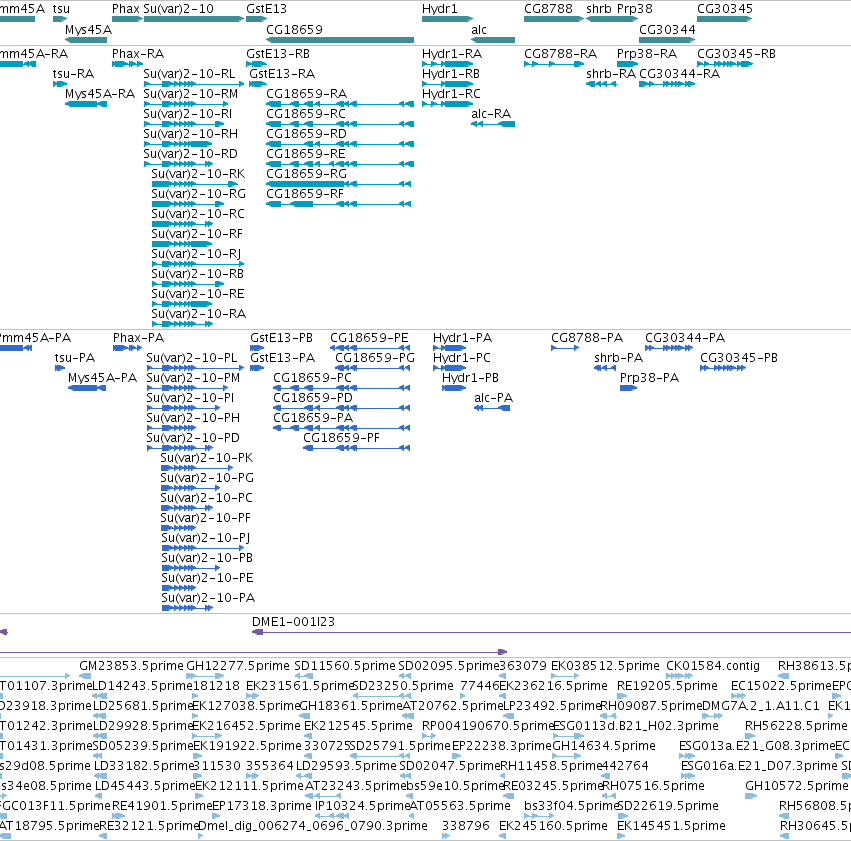
Task: Select the shrb gene label
Action: (x=598, y=9)
